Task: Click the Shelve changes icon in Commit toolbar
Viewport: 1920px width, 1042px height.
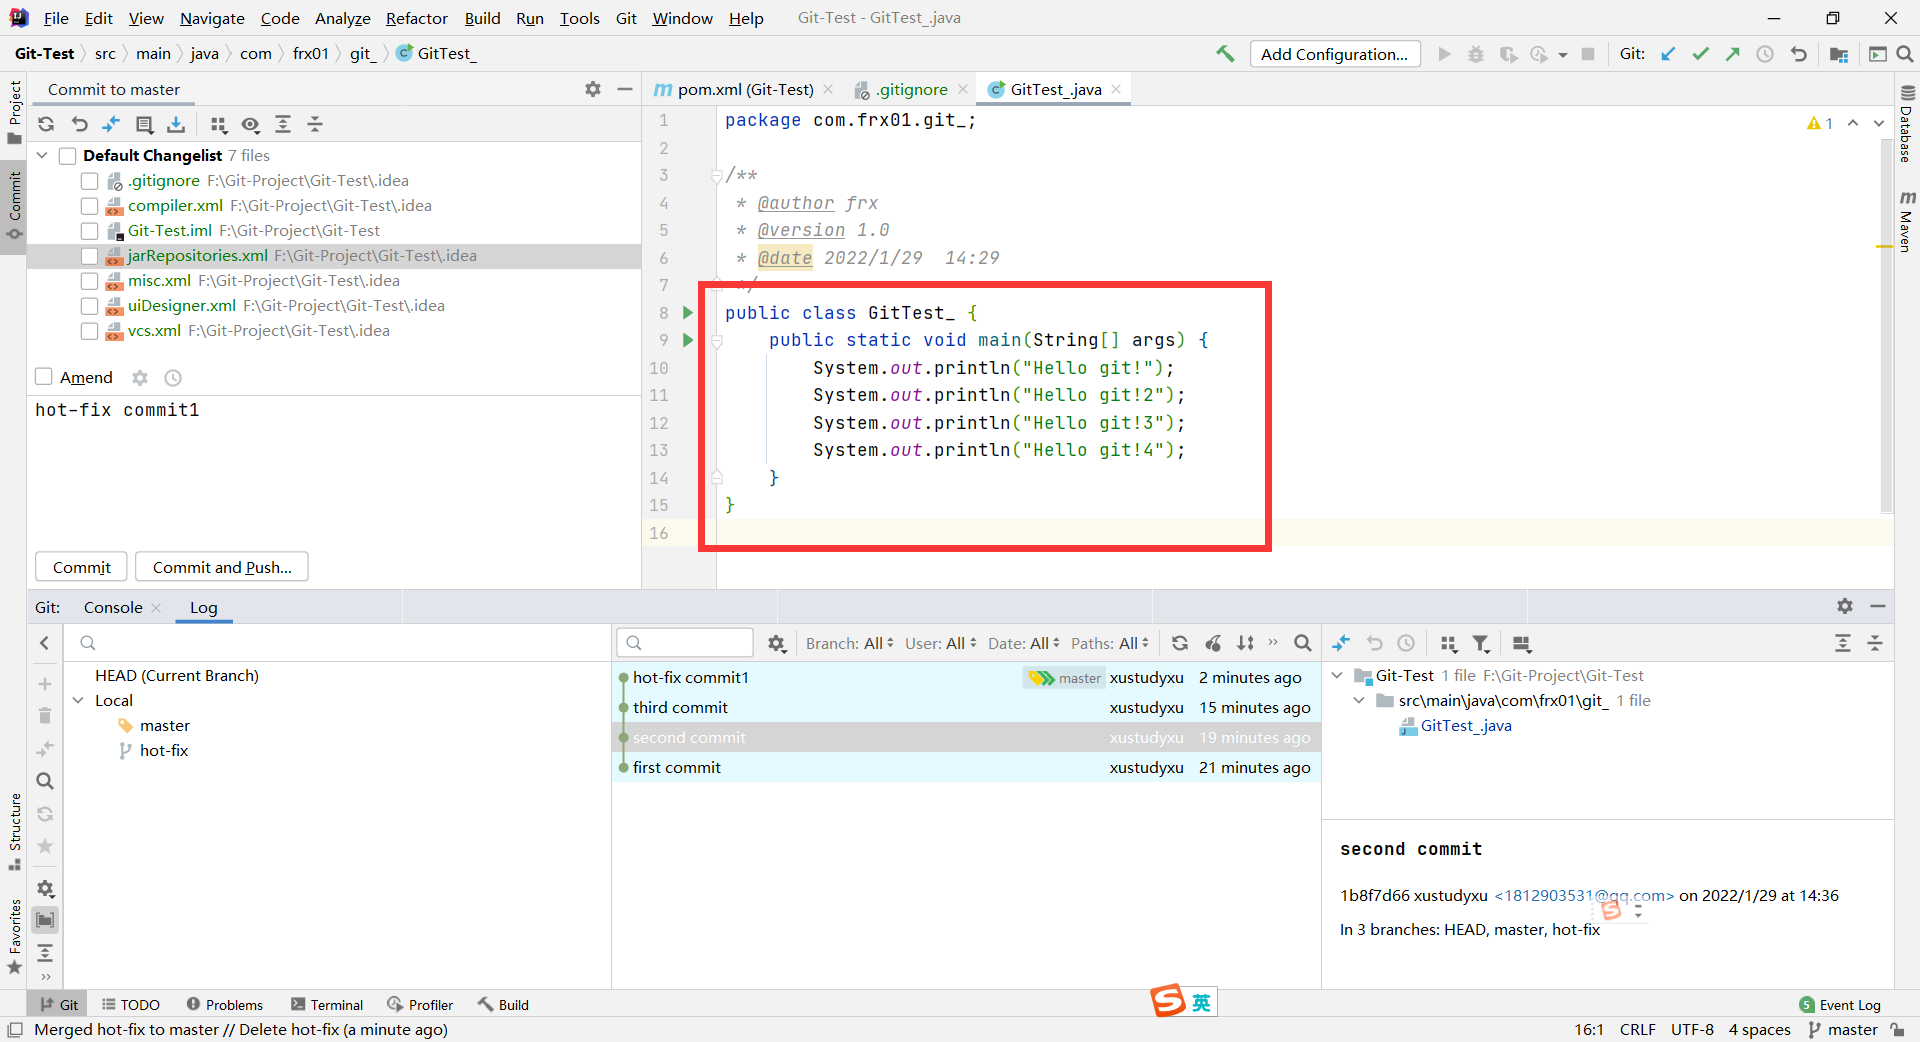Action: (176, 124)
